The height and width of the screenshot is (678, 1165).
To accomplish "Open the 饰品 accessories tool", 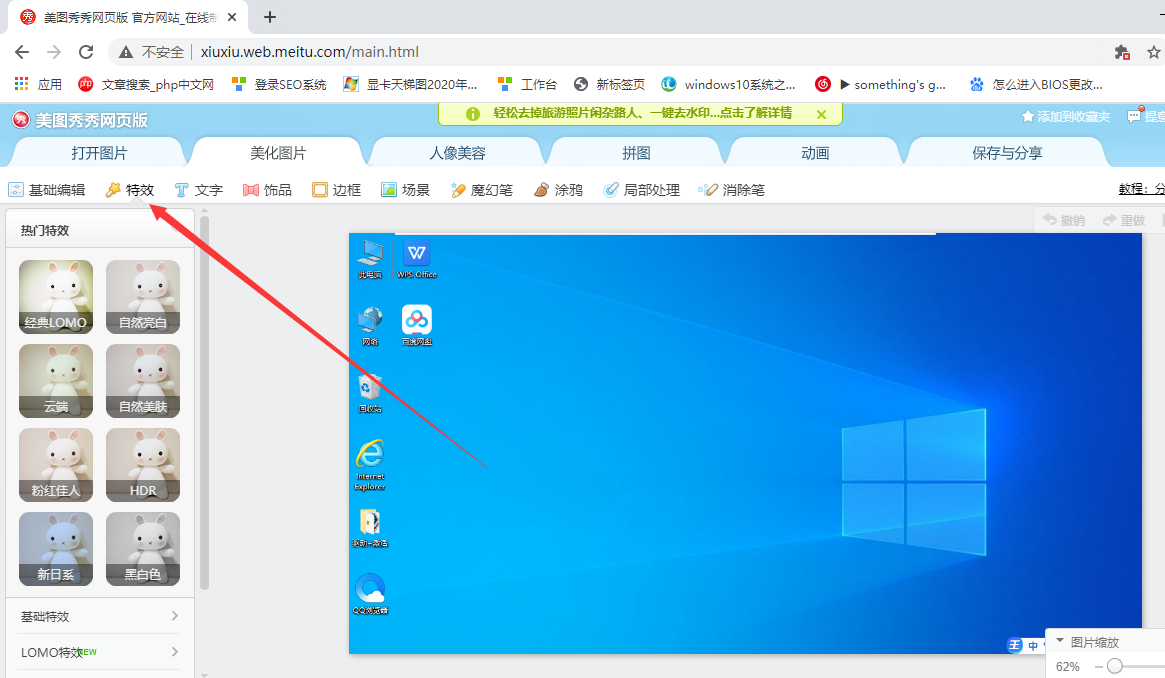I will pos(267,190).
